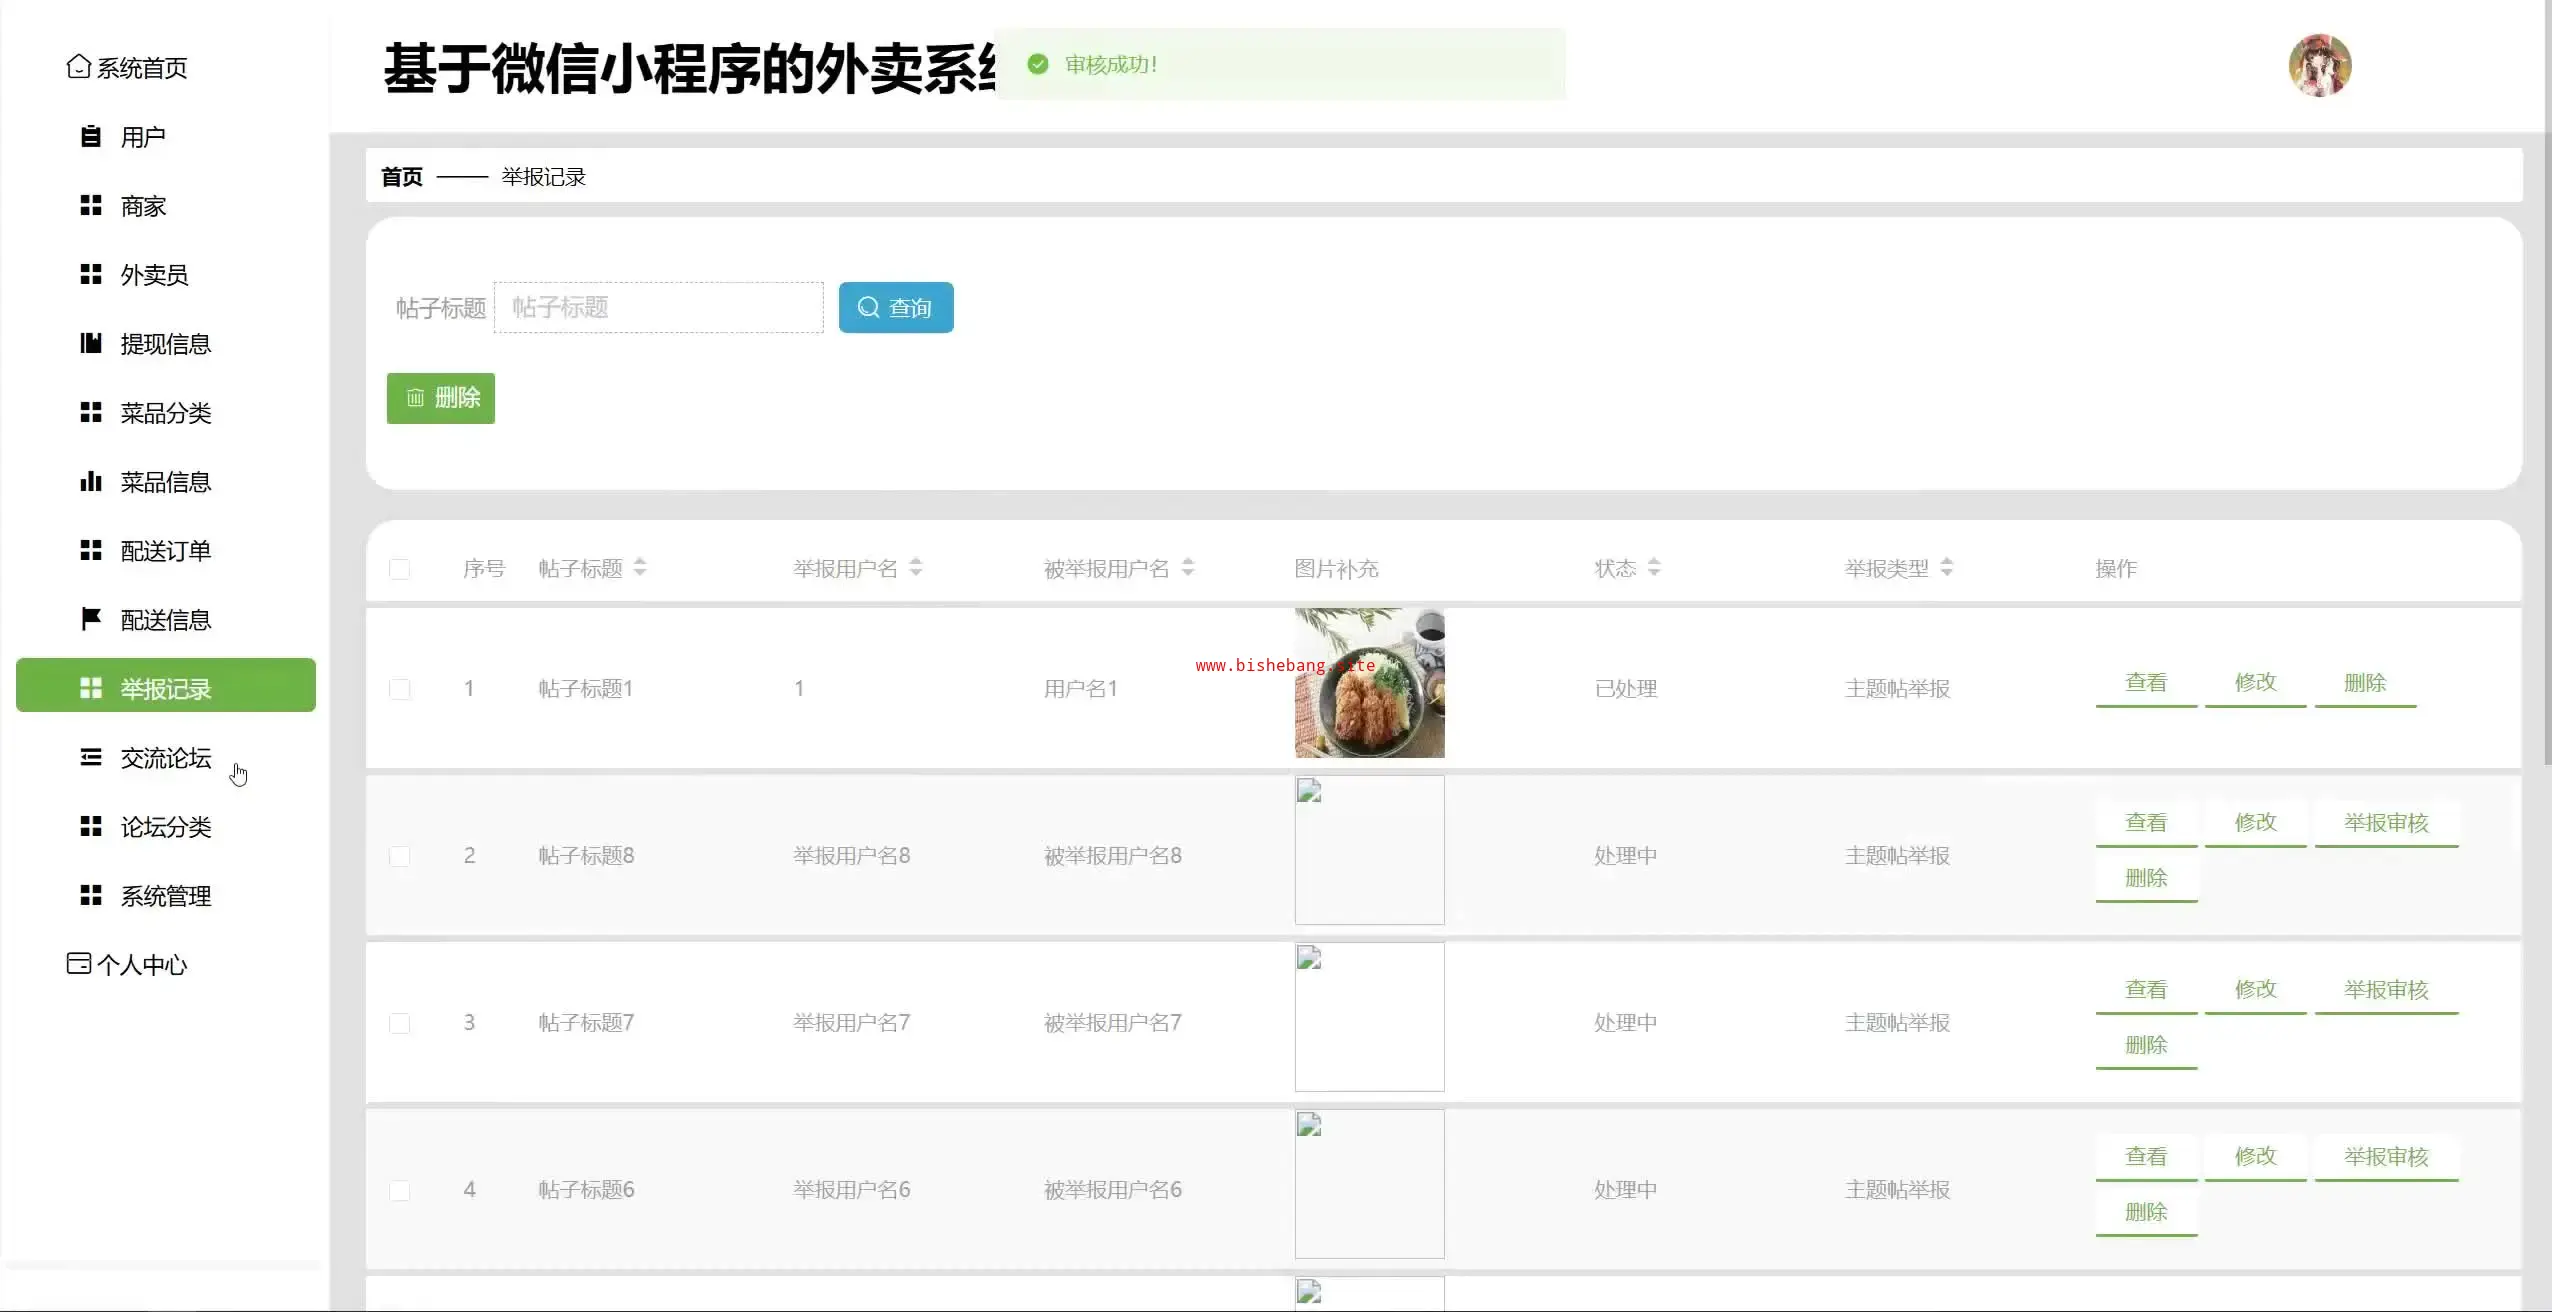The width and height of the screenshot is (2552, 1312).
Task: Click the home icon beside 系统首页
Action: 78,66
